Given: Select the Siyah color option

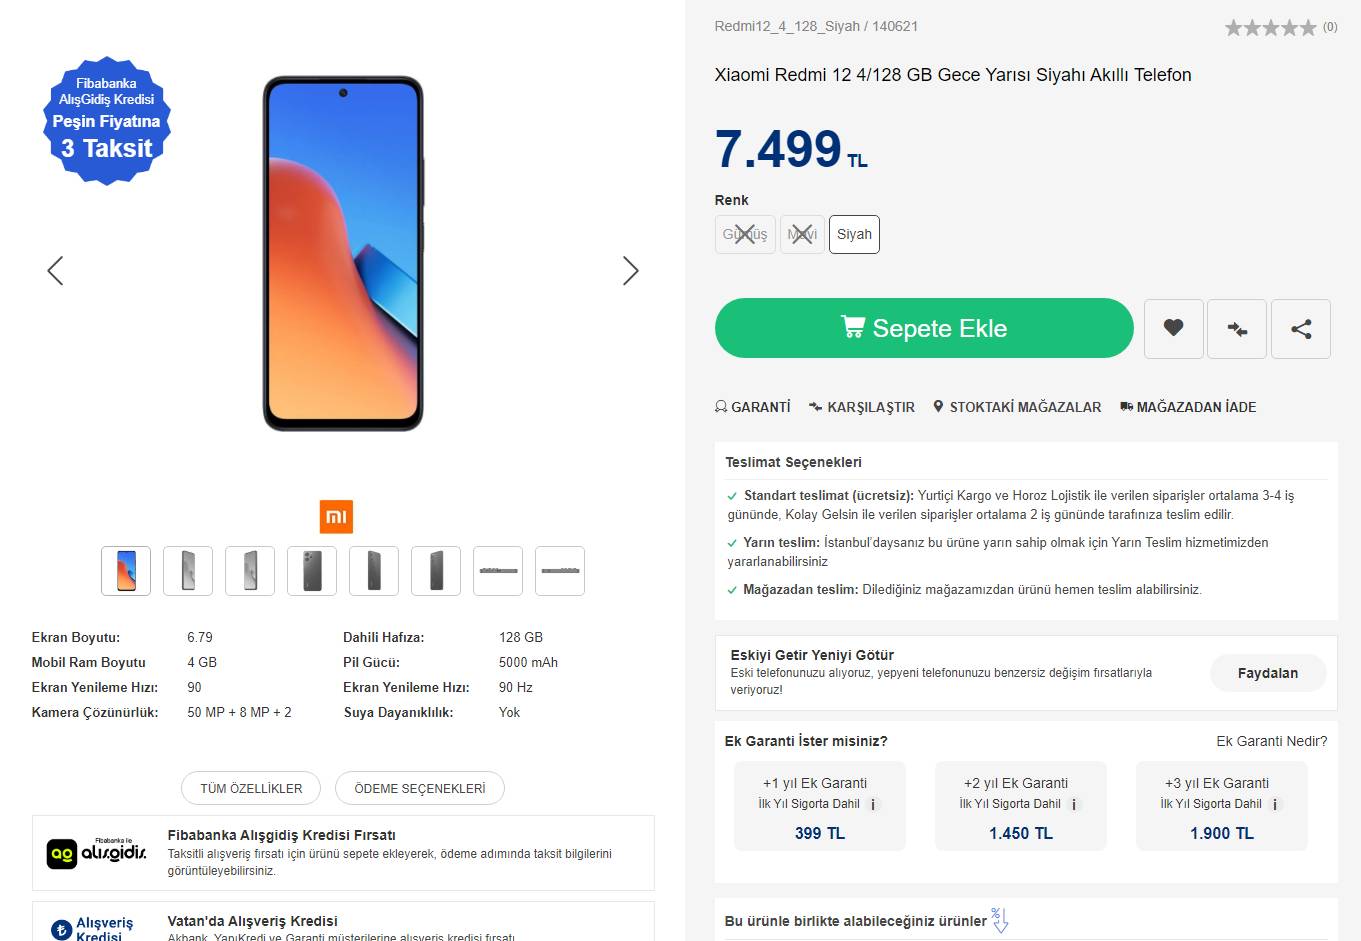Looking at the screenshot, I should click(854, 235).
